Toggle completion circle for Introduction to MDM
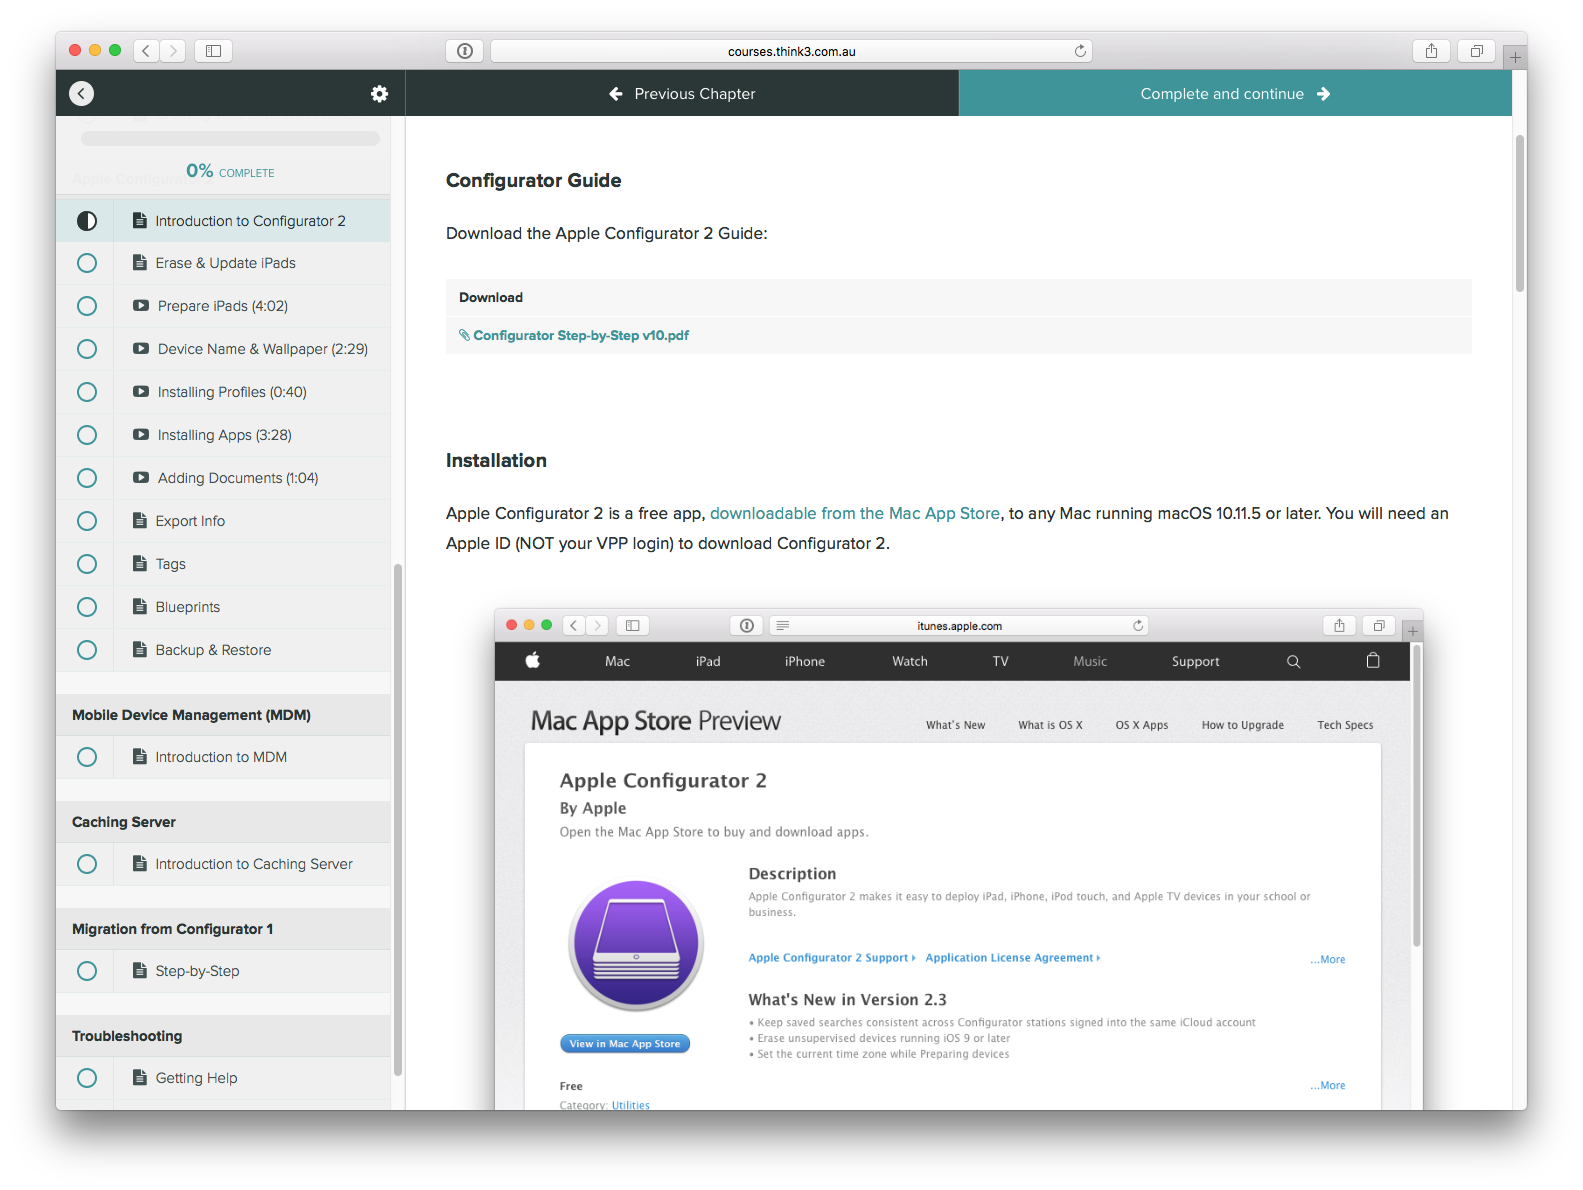Screen dimensions: 1583x1190 [87, 757]
